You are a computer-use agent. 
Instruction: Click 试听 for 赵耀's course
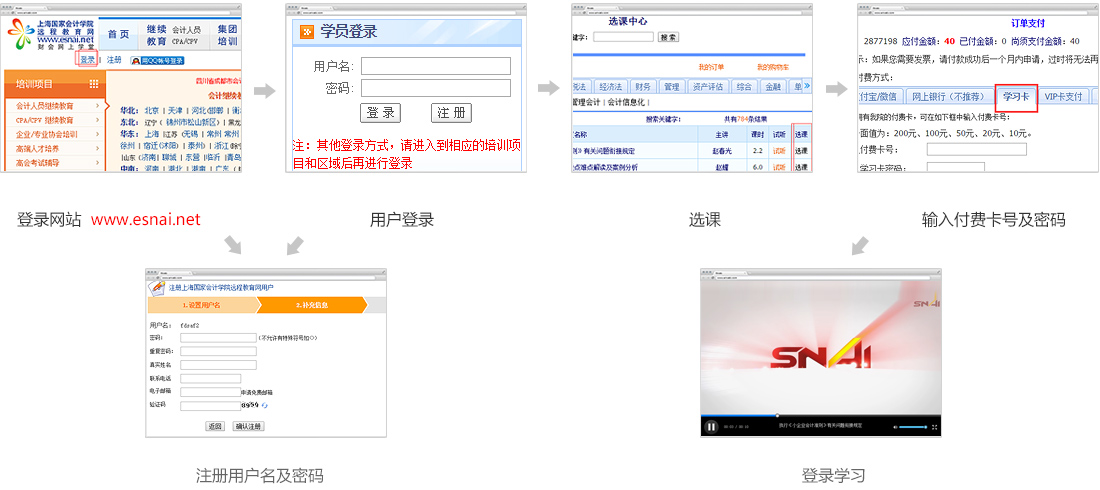(779, 168)
